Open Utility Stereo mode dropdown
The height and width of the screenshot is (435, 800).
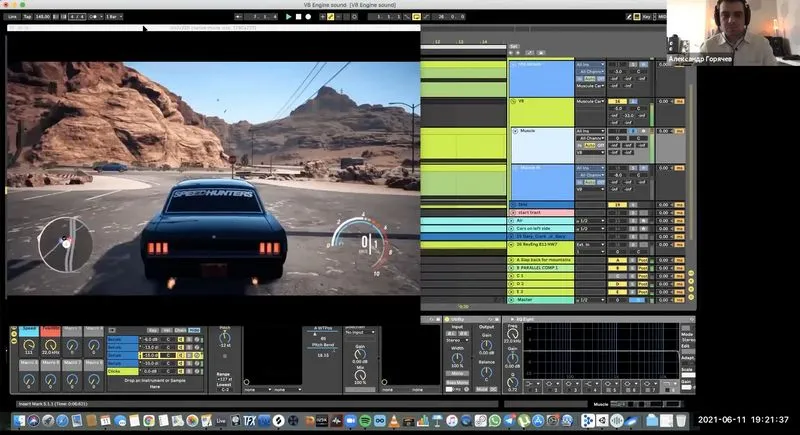click(x=457, y=340)
